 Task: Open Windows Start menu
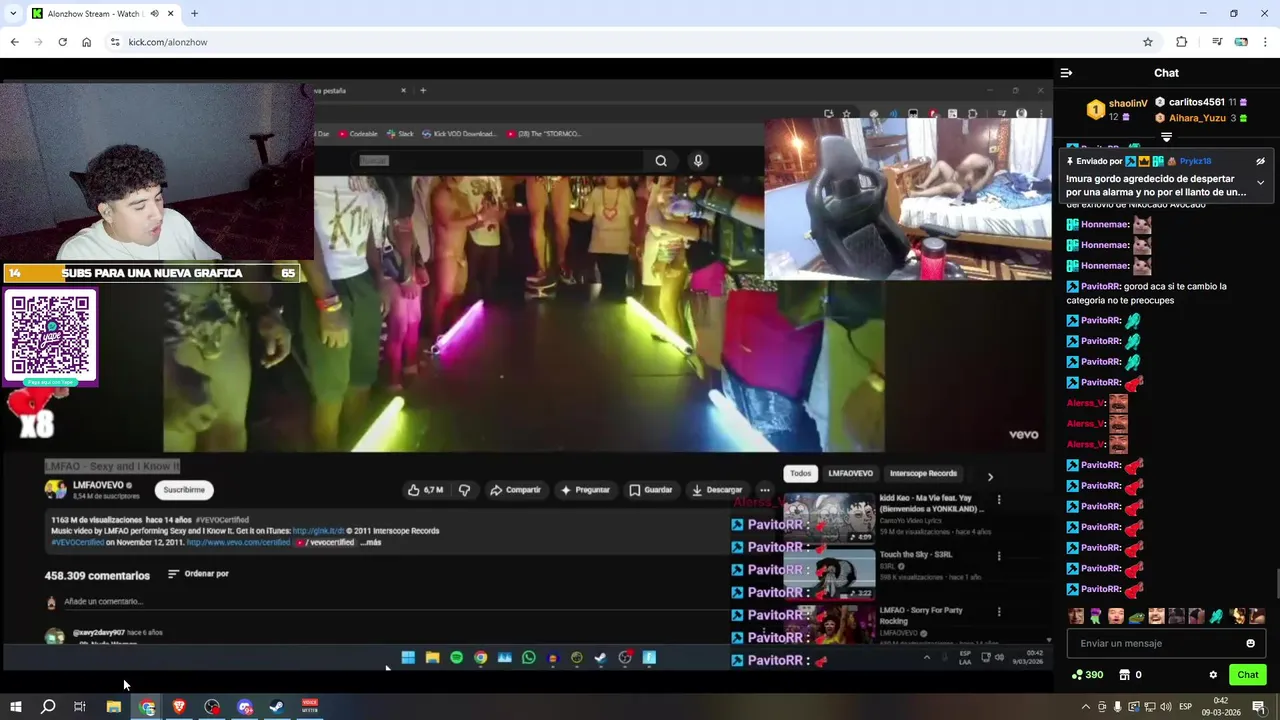16,707
